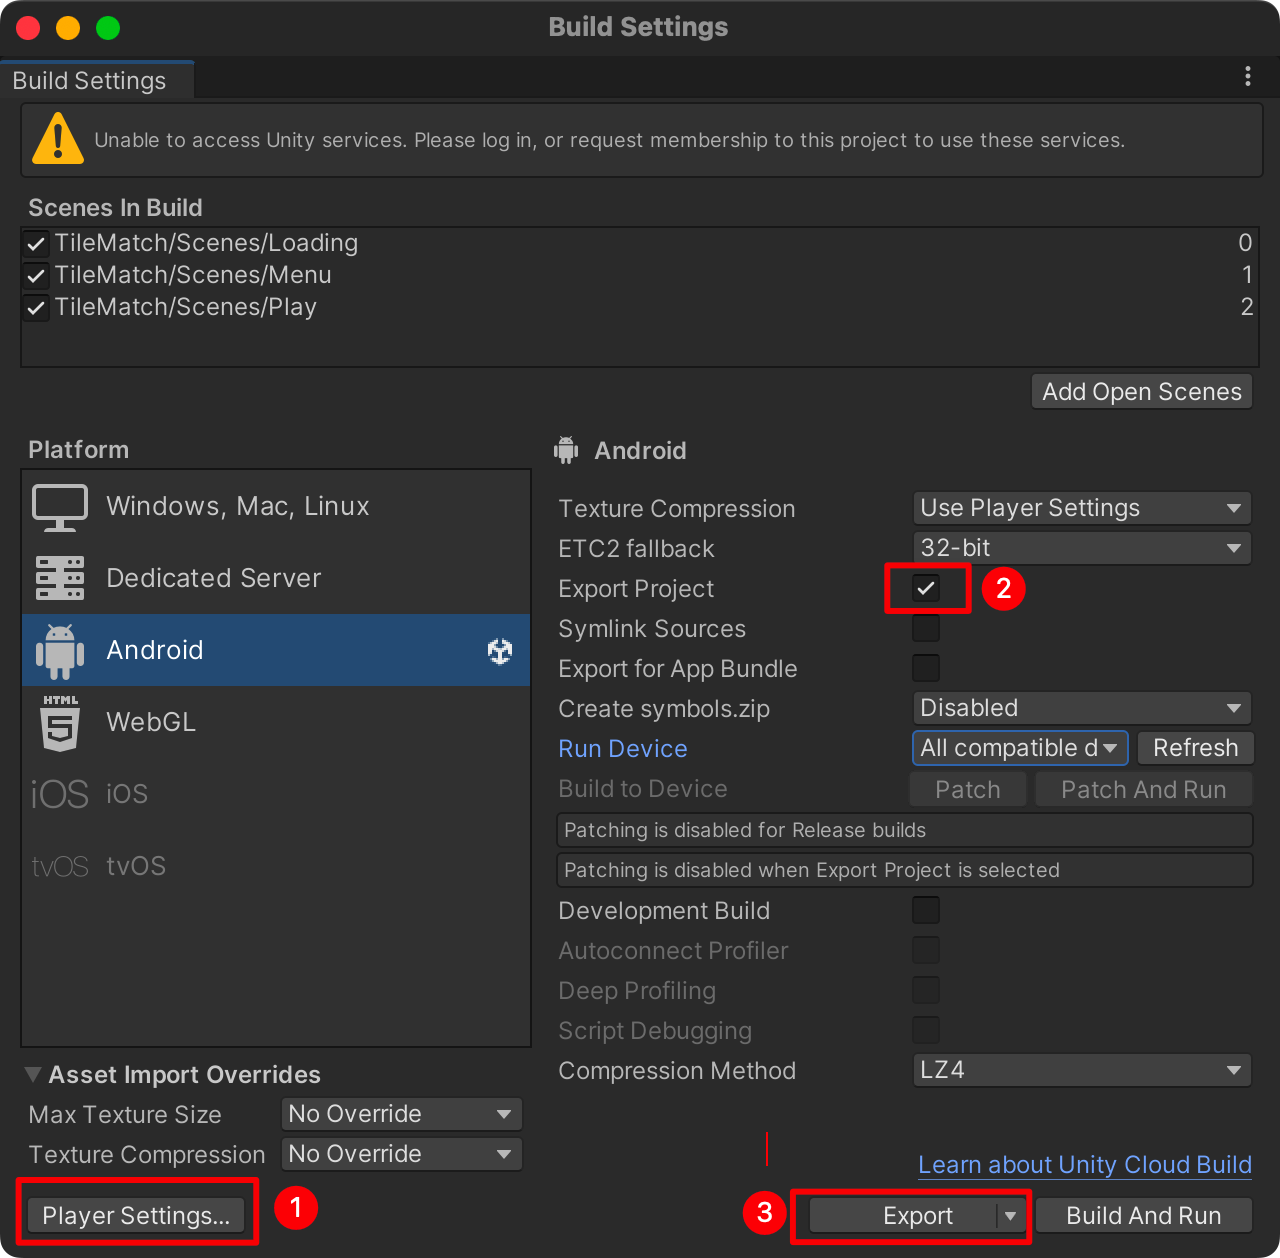Click the yellow warning triangle icon
This screenshot has width=1280, height=1258.
pyautogui.click(x=58, y=139)
